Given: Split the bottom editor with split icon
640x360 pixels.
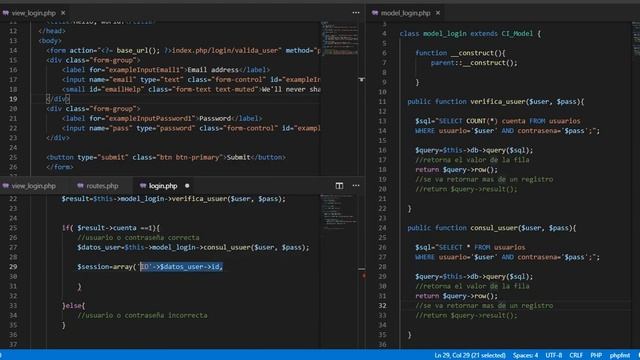Looking at the screenshot, I should (x=339, y=186).
